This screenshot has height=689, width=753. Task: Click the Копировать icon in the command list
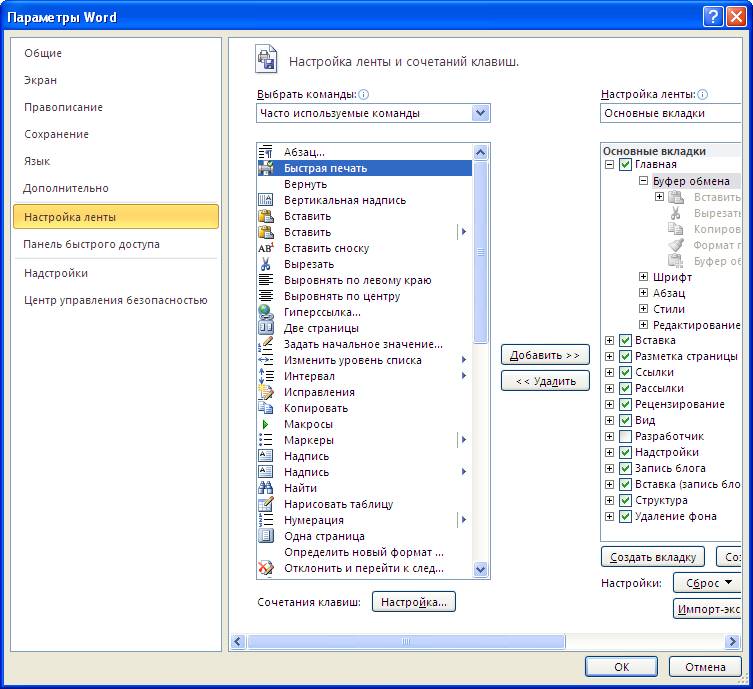click(266, 408)
